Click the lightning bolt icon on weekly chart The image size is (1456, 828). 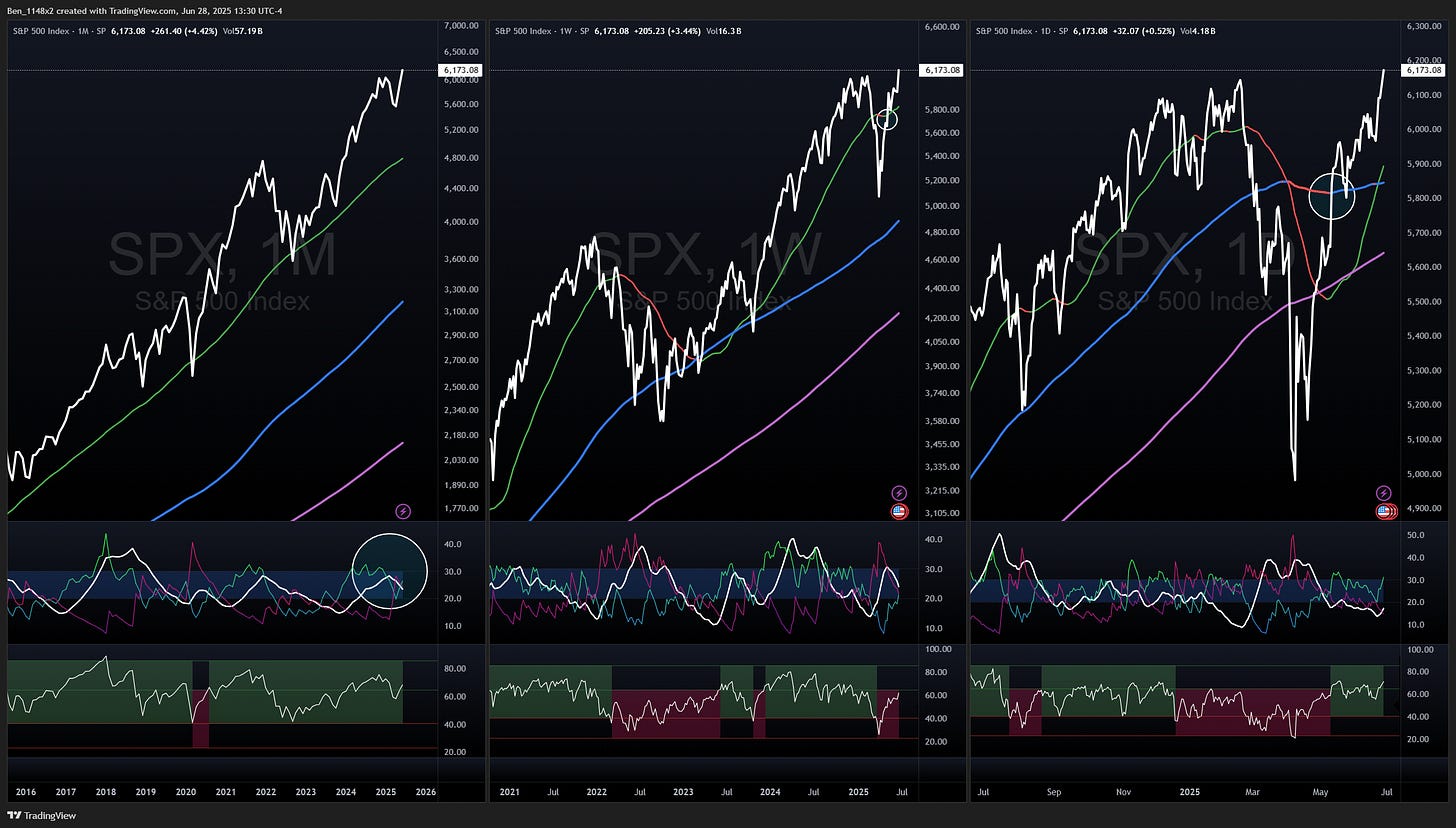[x=898, y=493]
